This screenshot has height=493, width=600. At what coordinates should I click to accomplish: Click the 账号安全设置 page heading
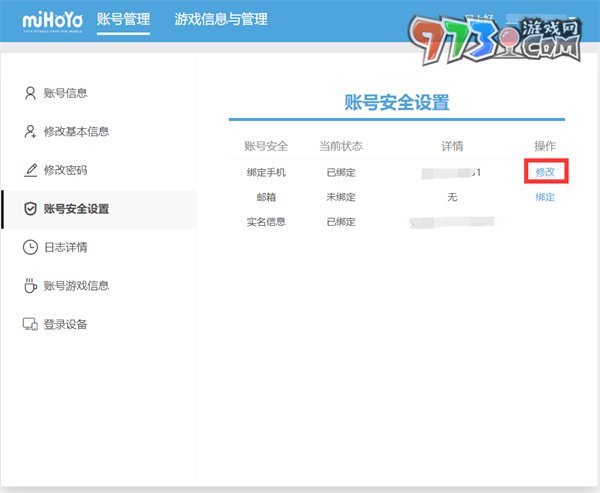tap(396, 102)
